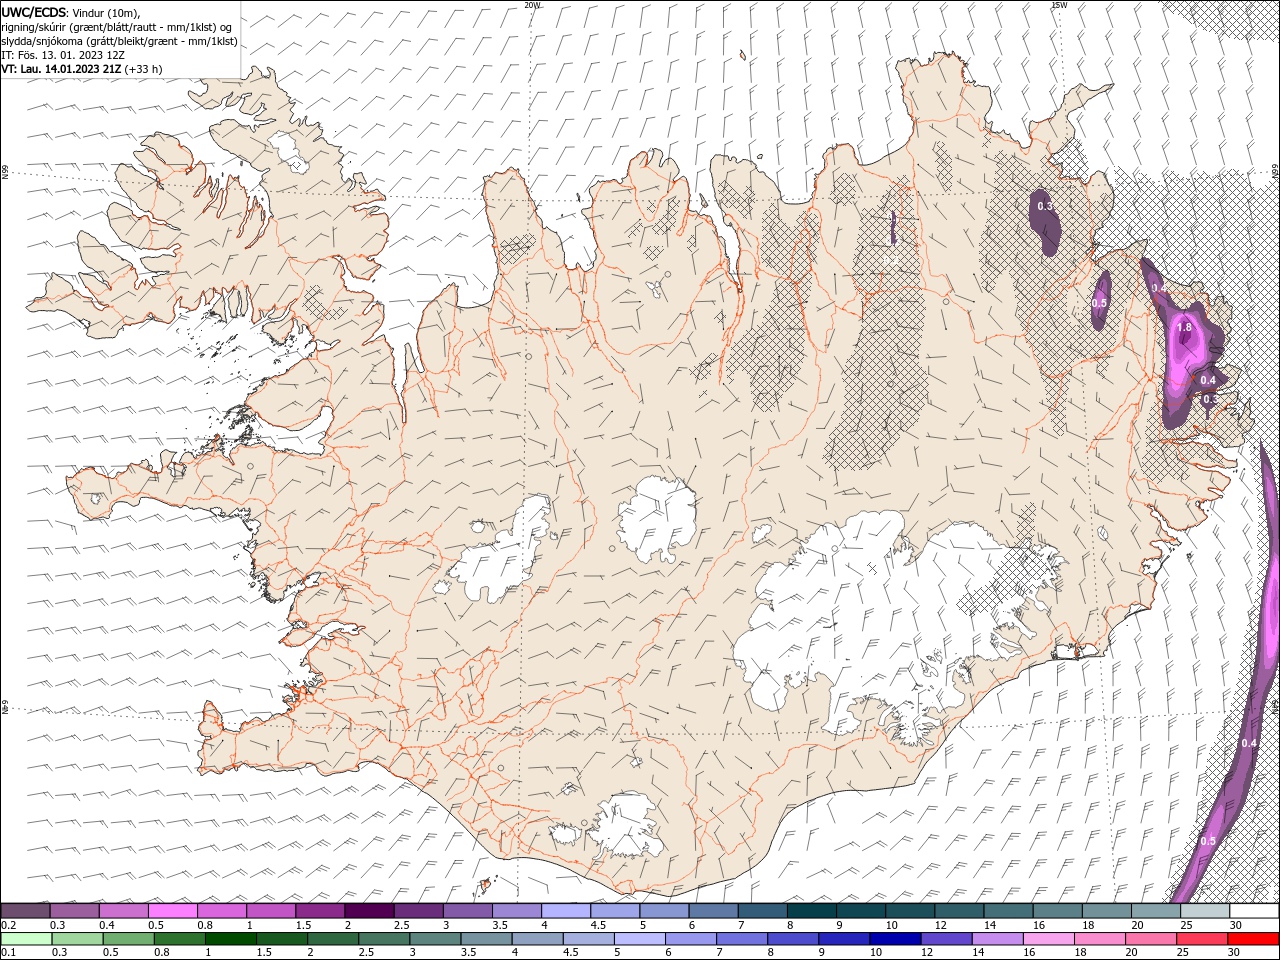Image resolution: width=1280 pixels, height=960 pixels.
Task: Pick the darkest purple swatch after 2 in the upper legend
Action: pyautogui.click(x=369, y=911)
